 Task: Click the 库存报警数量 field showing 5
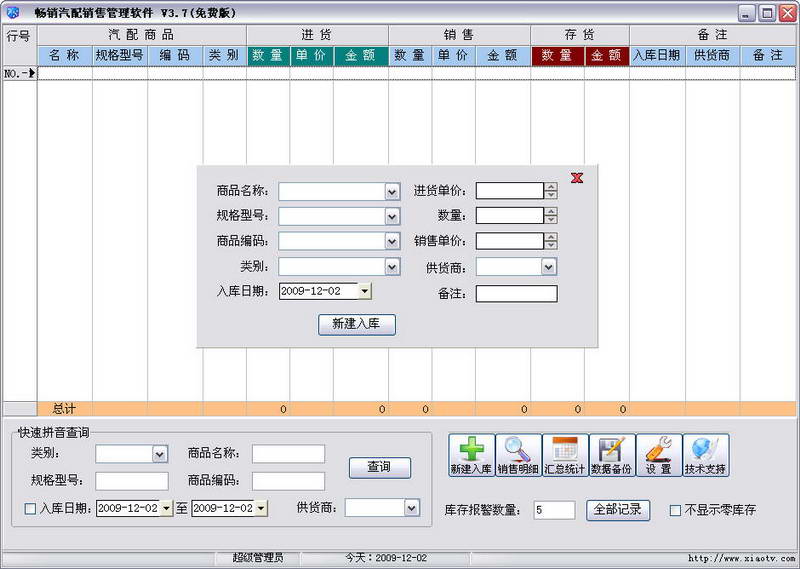click(x=555, y=510)
